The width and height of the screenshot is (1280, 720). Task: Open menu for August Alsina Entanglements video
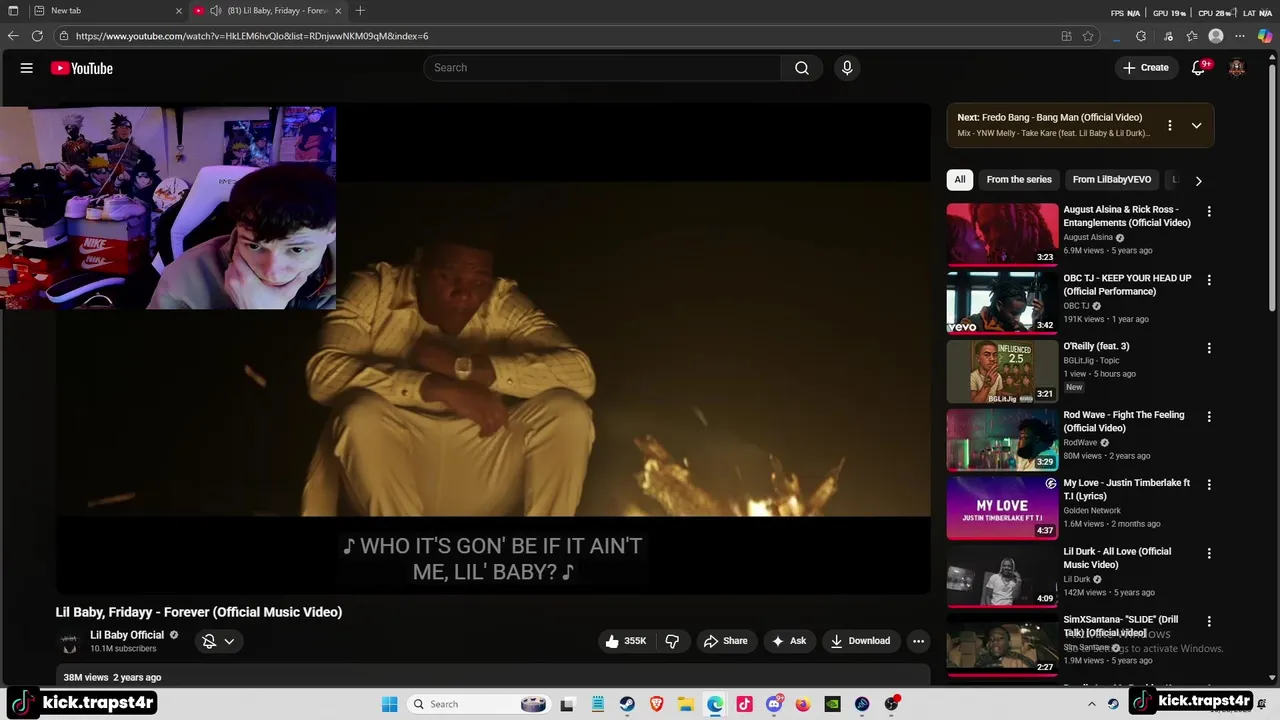pyautogui.click(x=1209, y=212)
